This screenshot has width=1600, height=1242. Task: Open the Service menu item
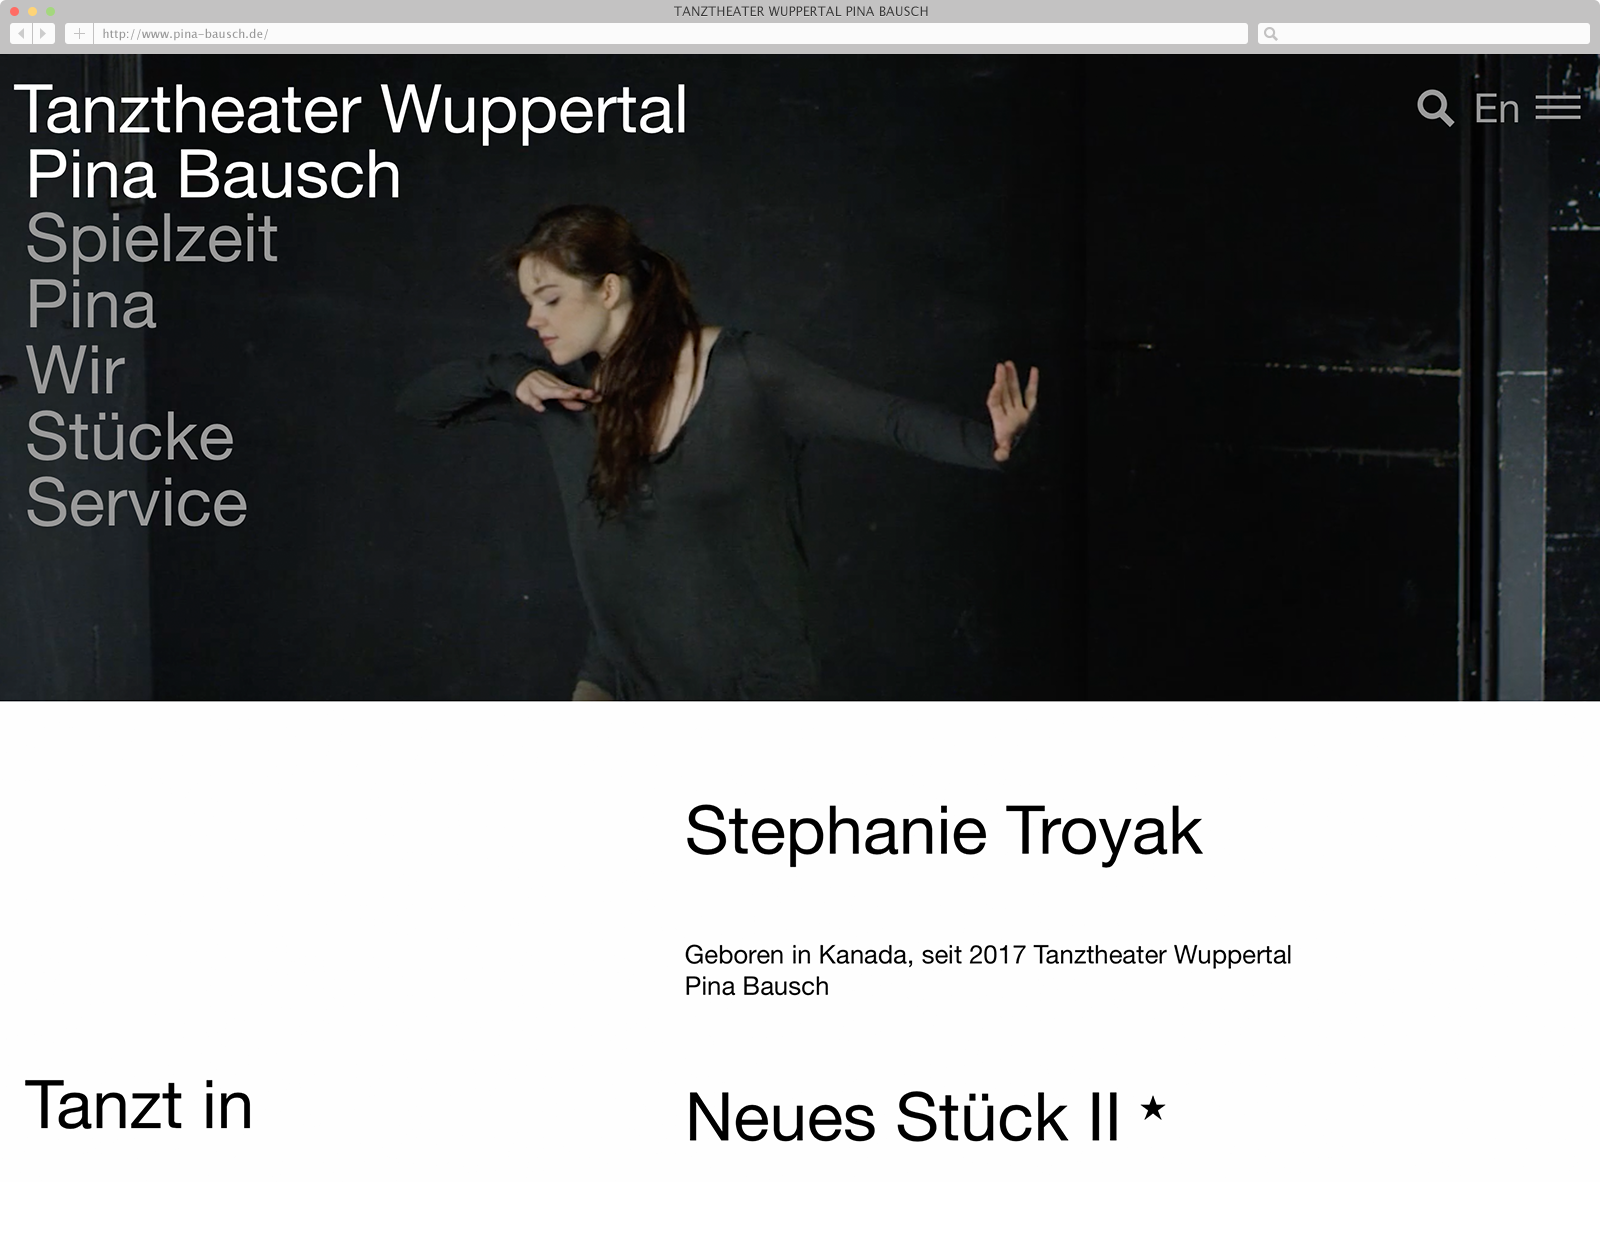[x=136, y=502]
